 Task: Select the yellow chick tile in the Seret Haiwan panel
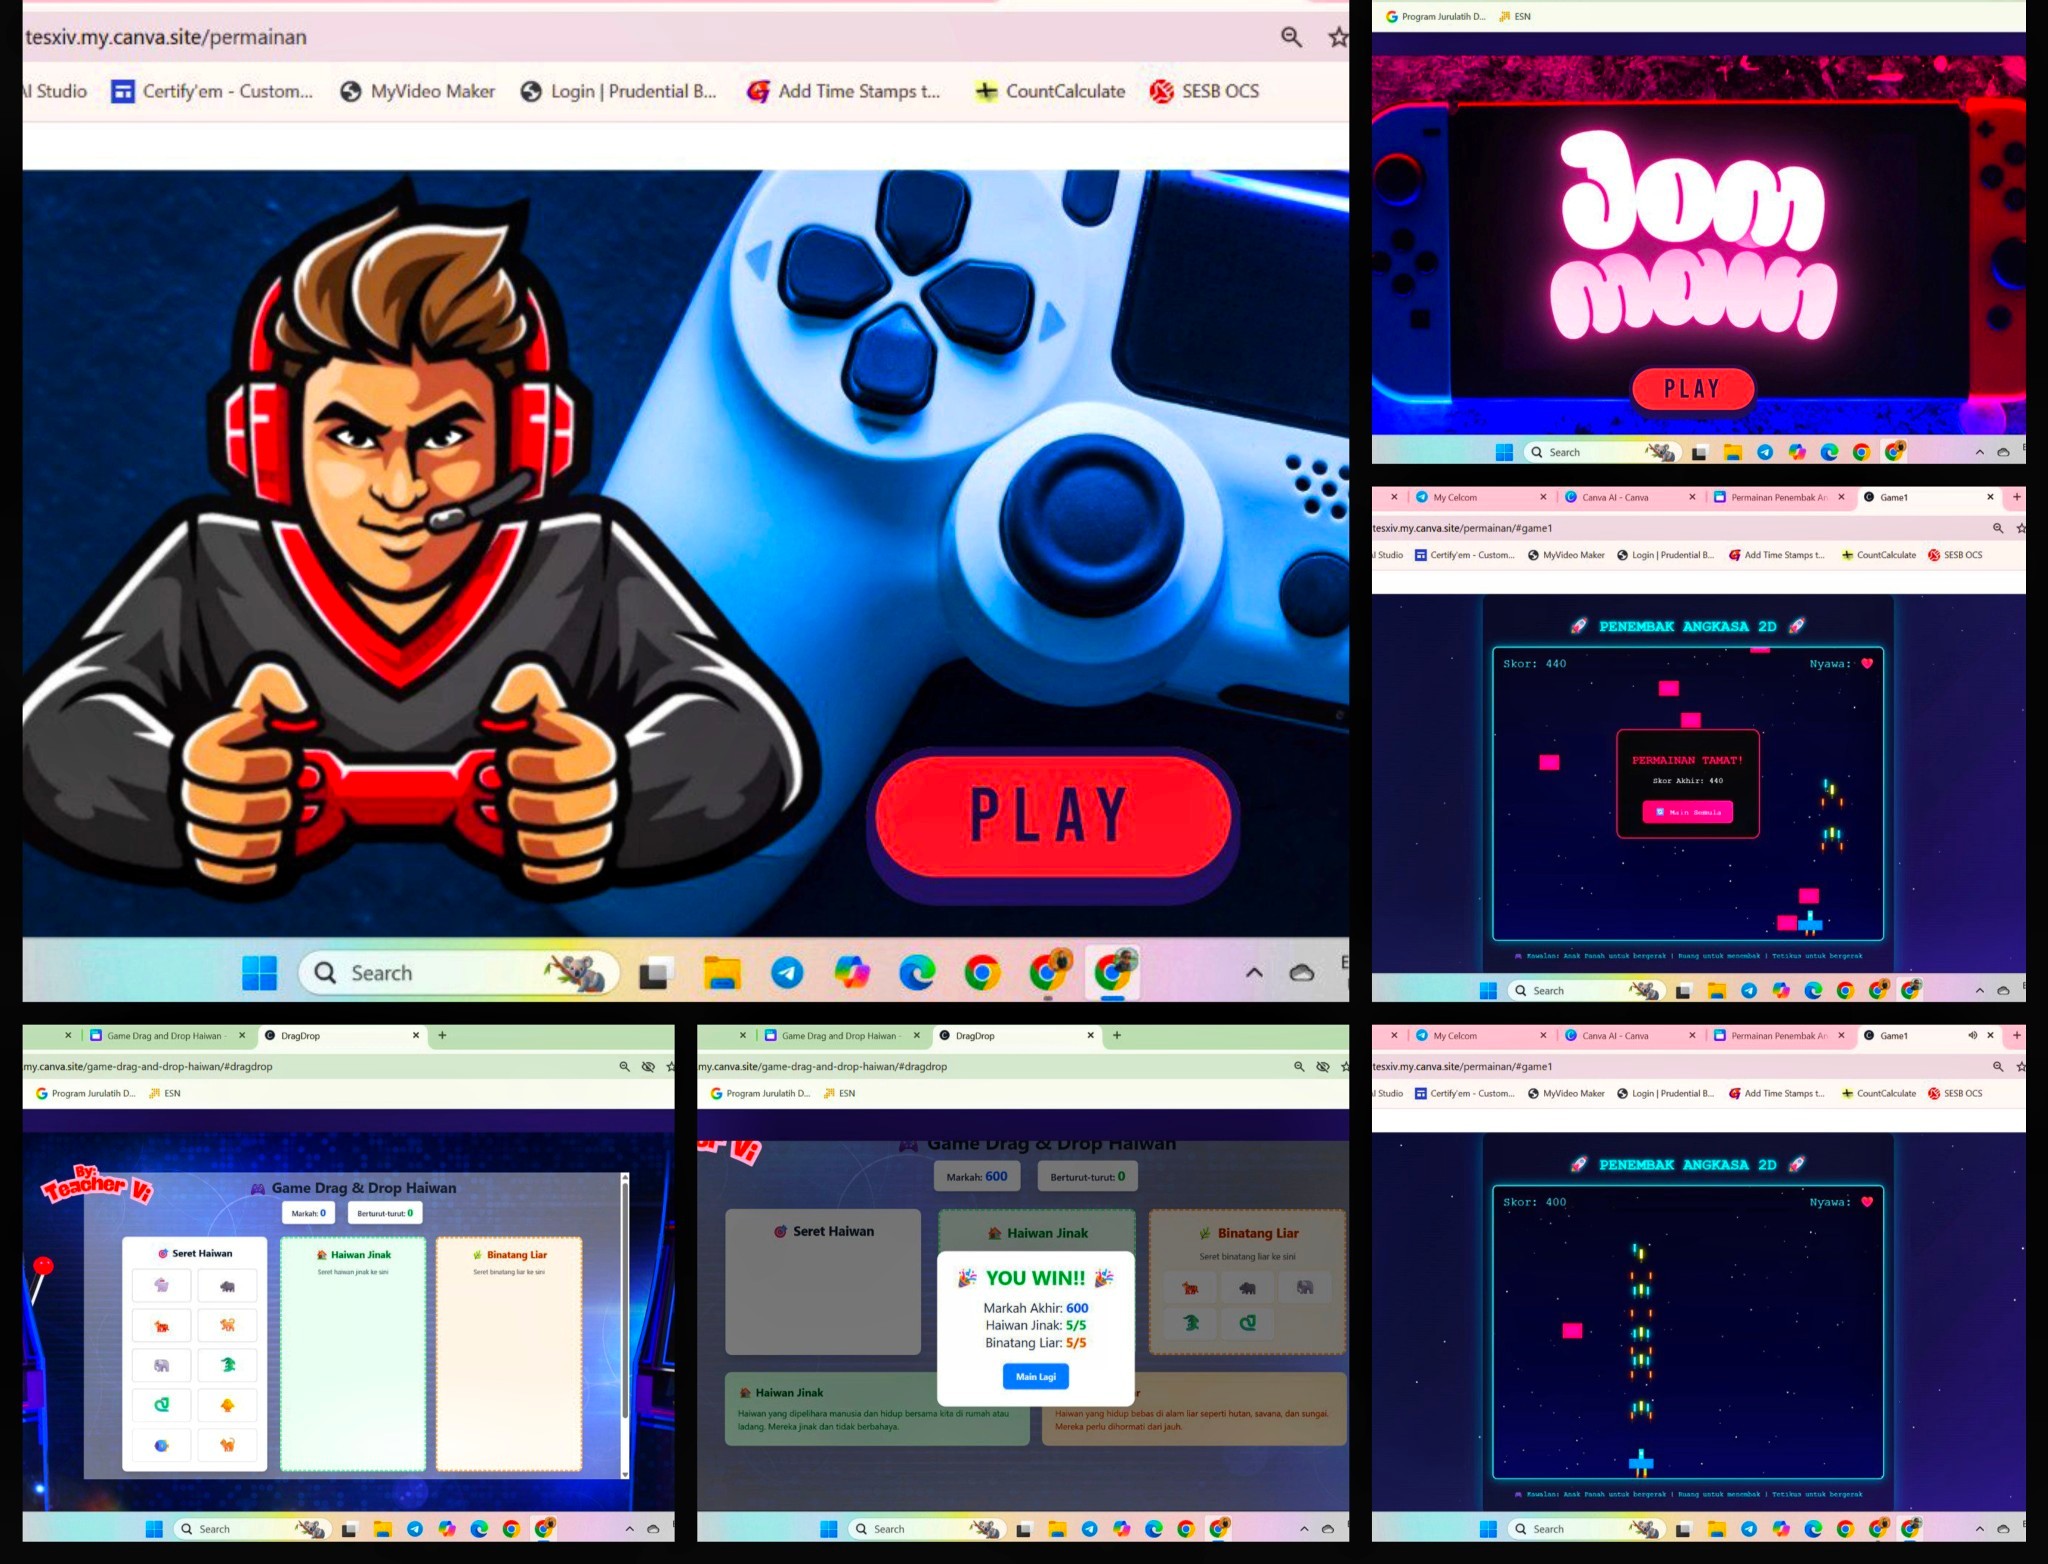pos(228,1405)
